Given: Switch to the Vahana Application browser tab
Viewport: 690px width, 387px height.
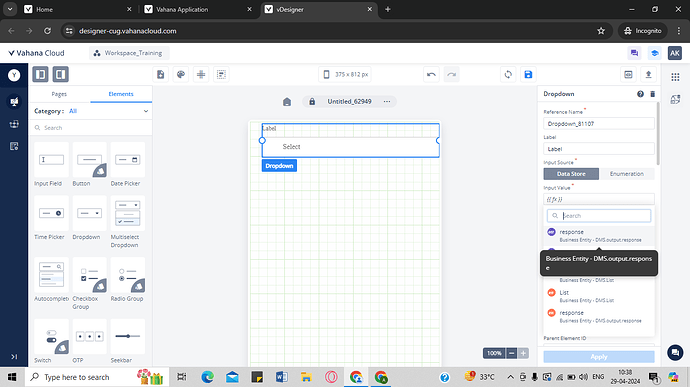Looking at the screenshot, I should click(x=197, y=9).
